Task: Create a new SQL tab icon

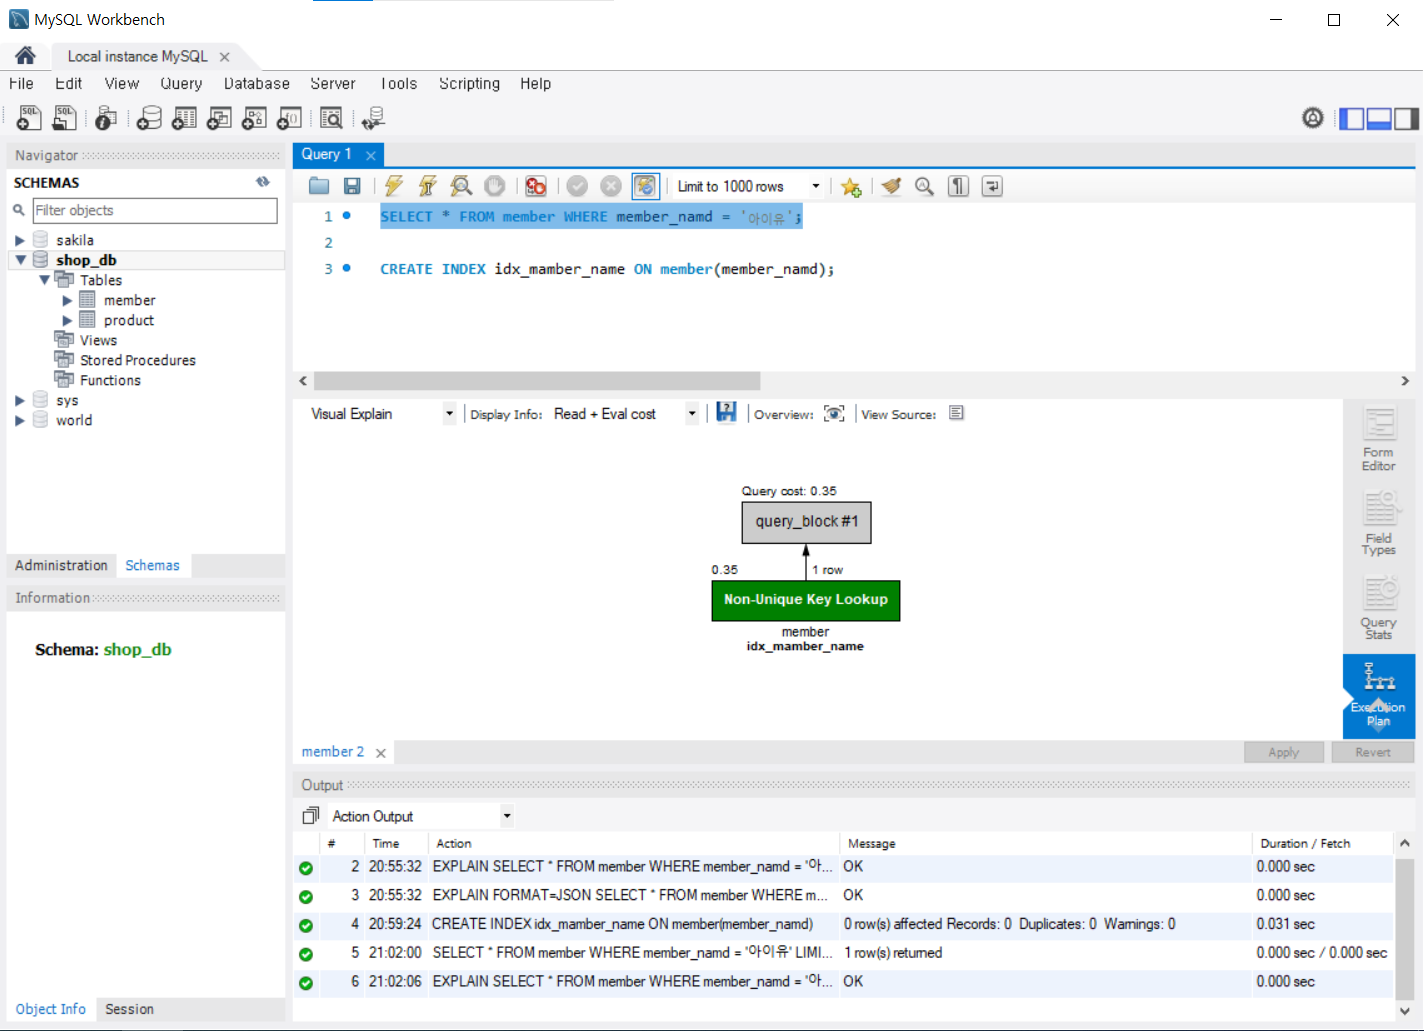Action: click(x=29, y=118)
